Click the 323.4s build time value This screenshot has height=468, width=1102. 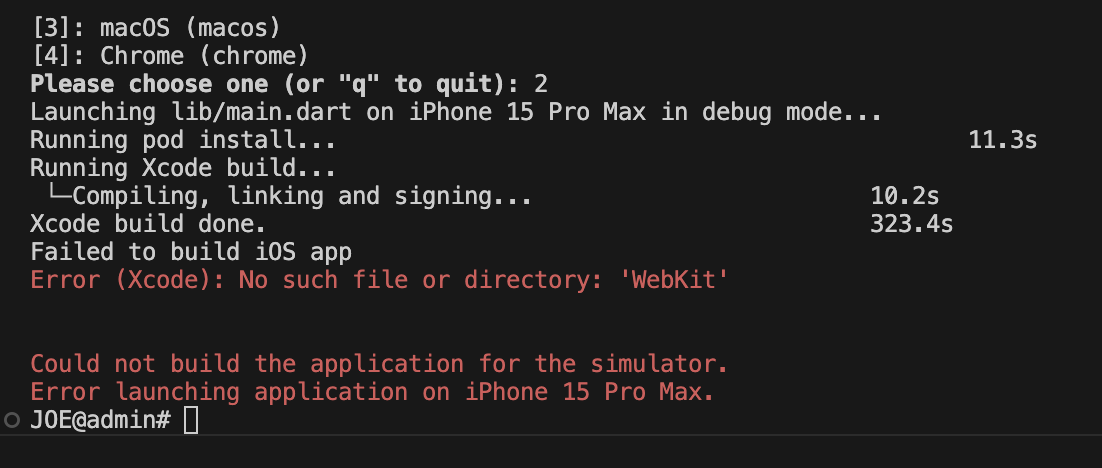(911, 223)
